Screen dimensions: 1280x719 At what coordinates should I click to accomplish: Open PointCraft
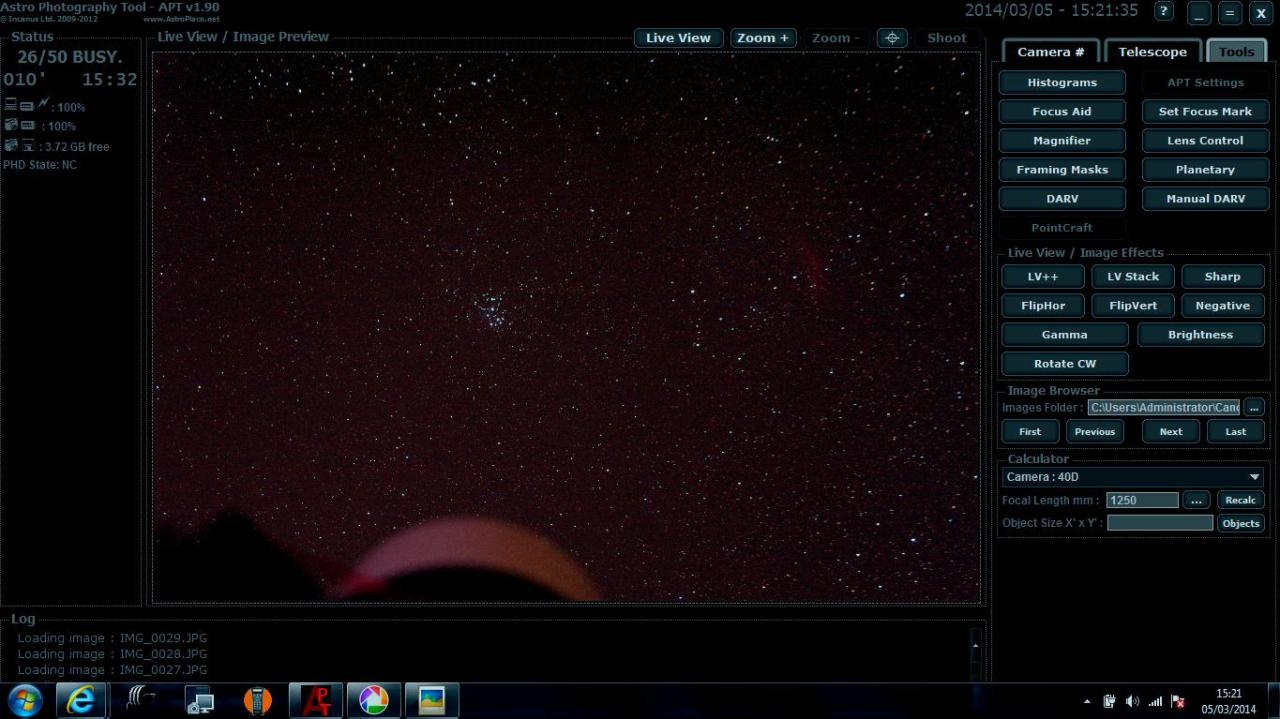click(x=1061, y=227)
